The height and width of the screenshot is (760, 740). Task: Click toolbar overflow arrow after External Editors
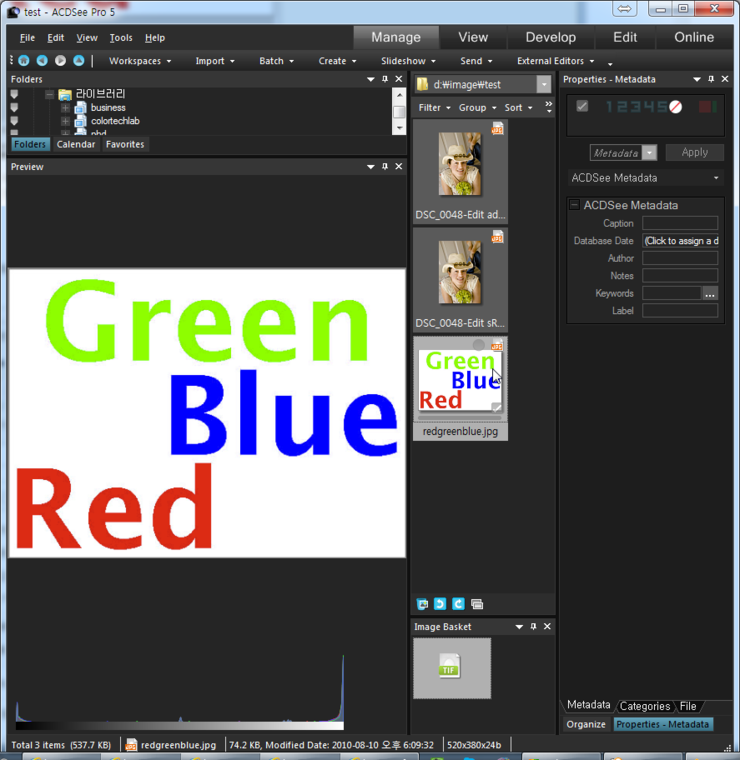click(610, 63)
